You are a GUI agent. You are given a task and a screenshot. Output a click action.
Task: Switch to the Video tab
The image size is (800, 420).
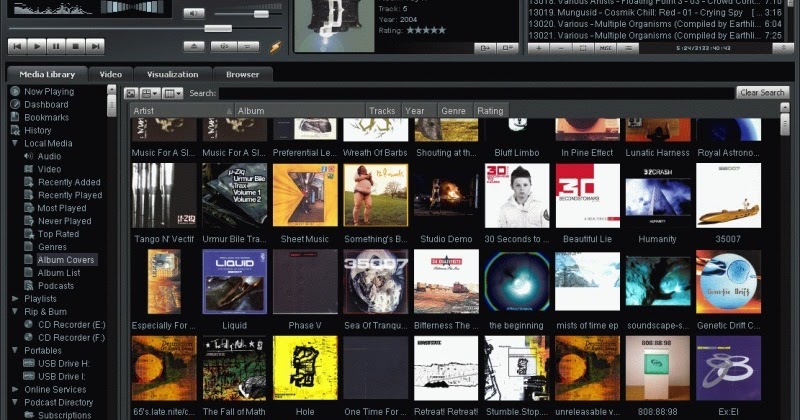pos(111,75)
